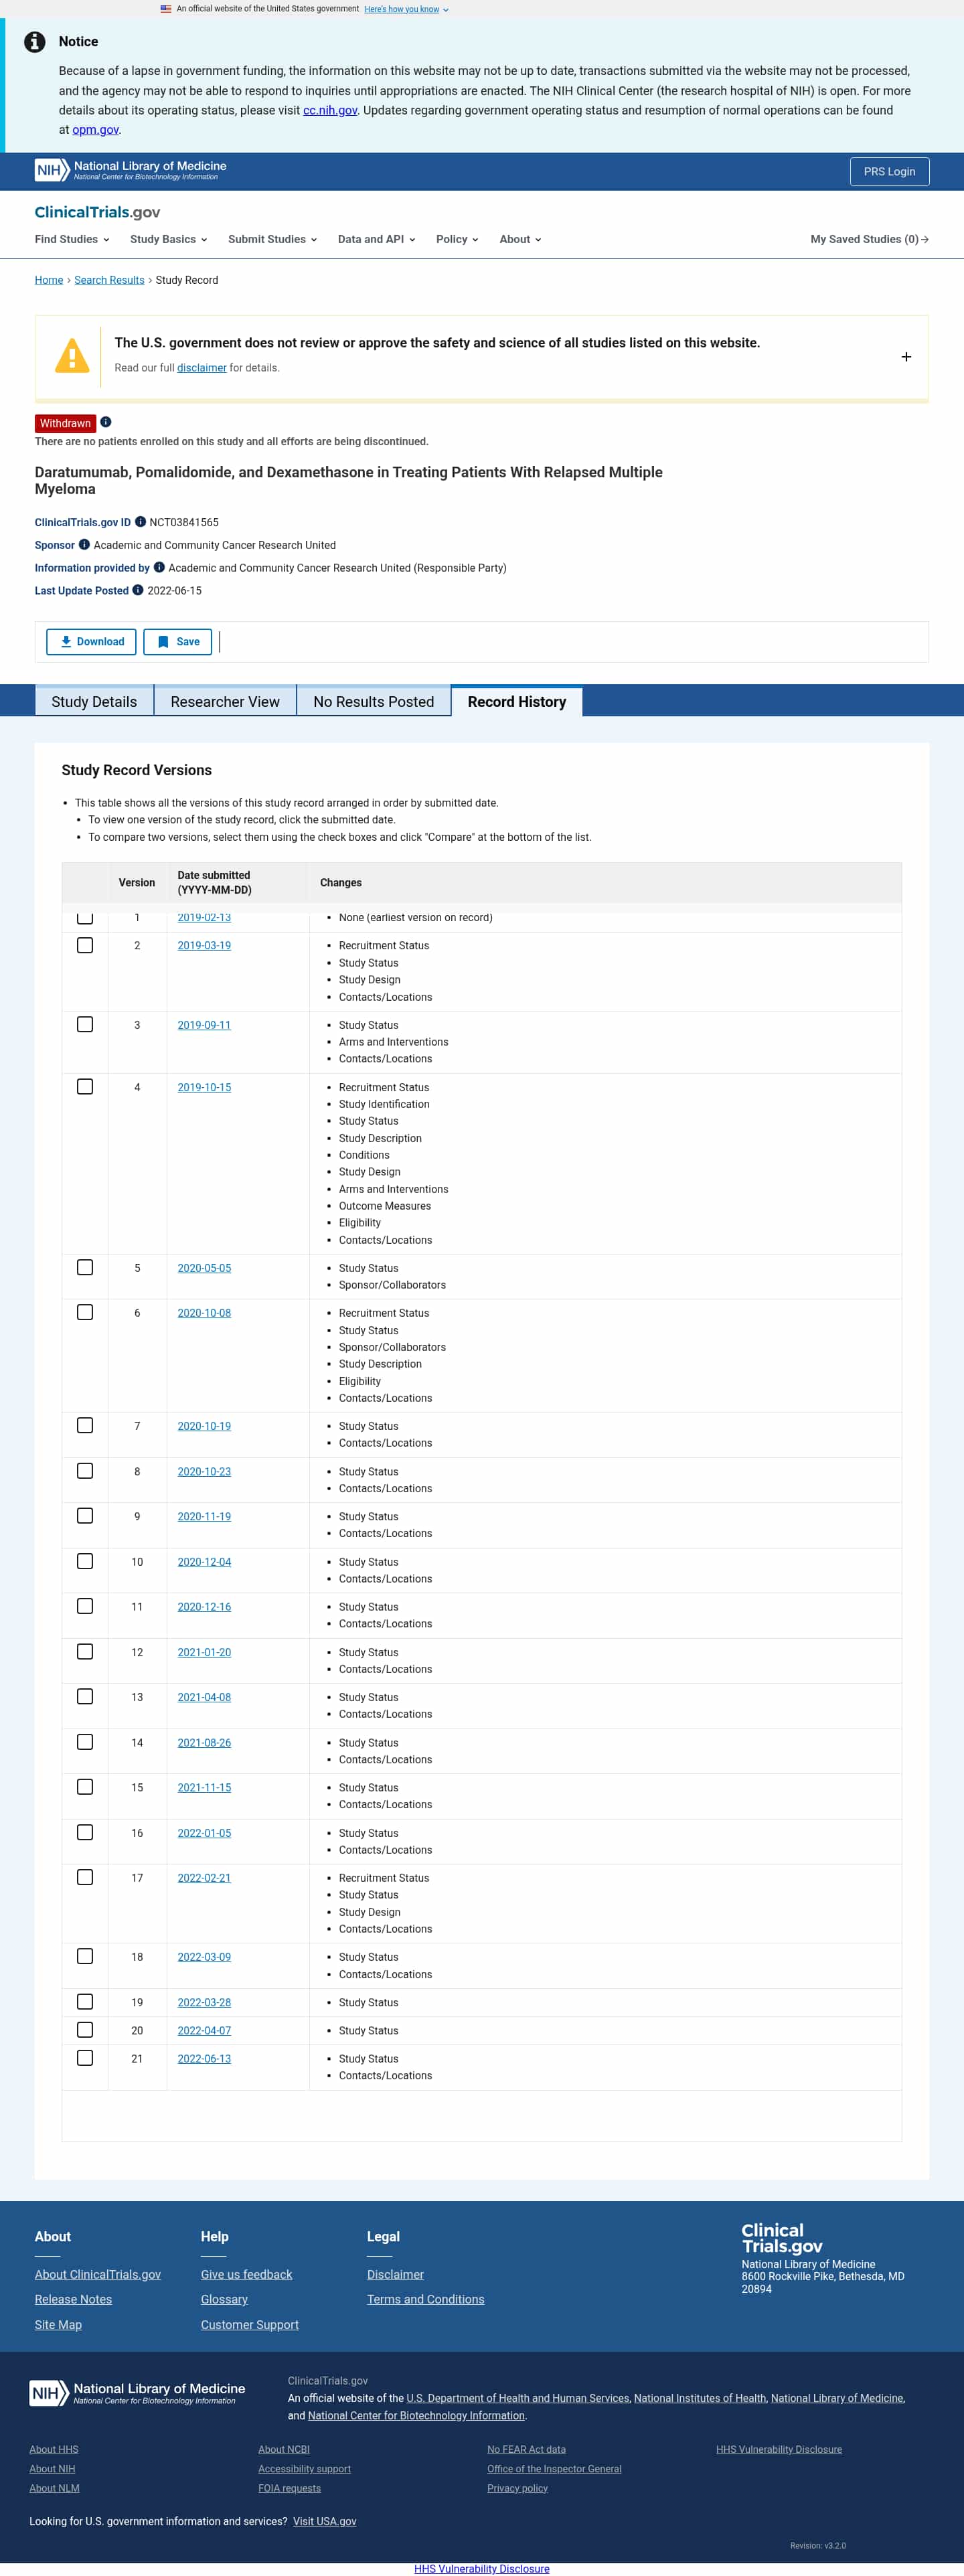
Task: Click info icon next to Withdrawn status
Action: coord(106,422)
